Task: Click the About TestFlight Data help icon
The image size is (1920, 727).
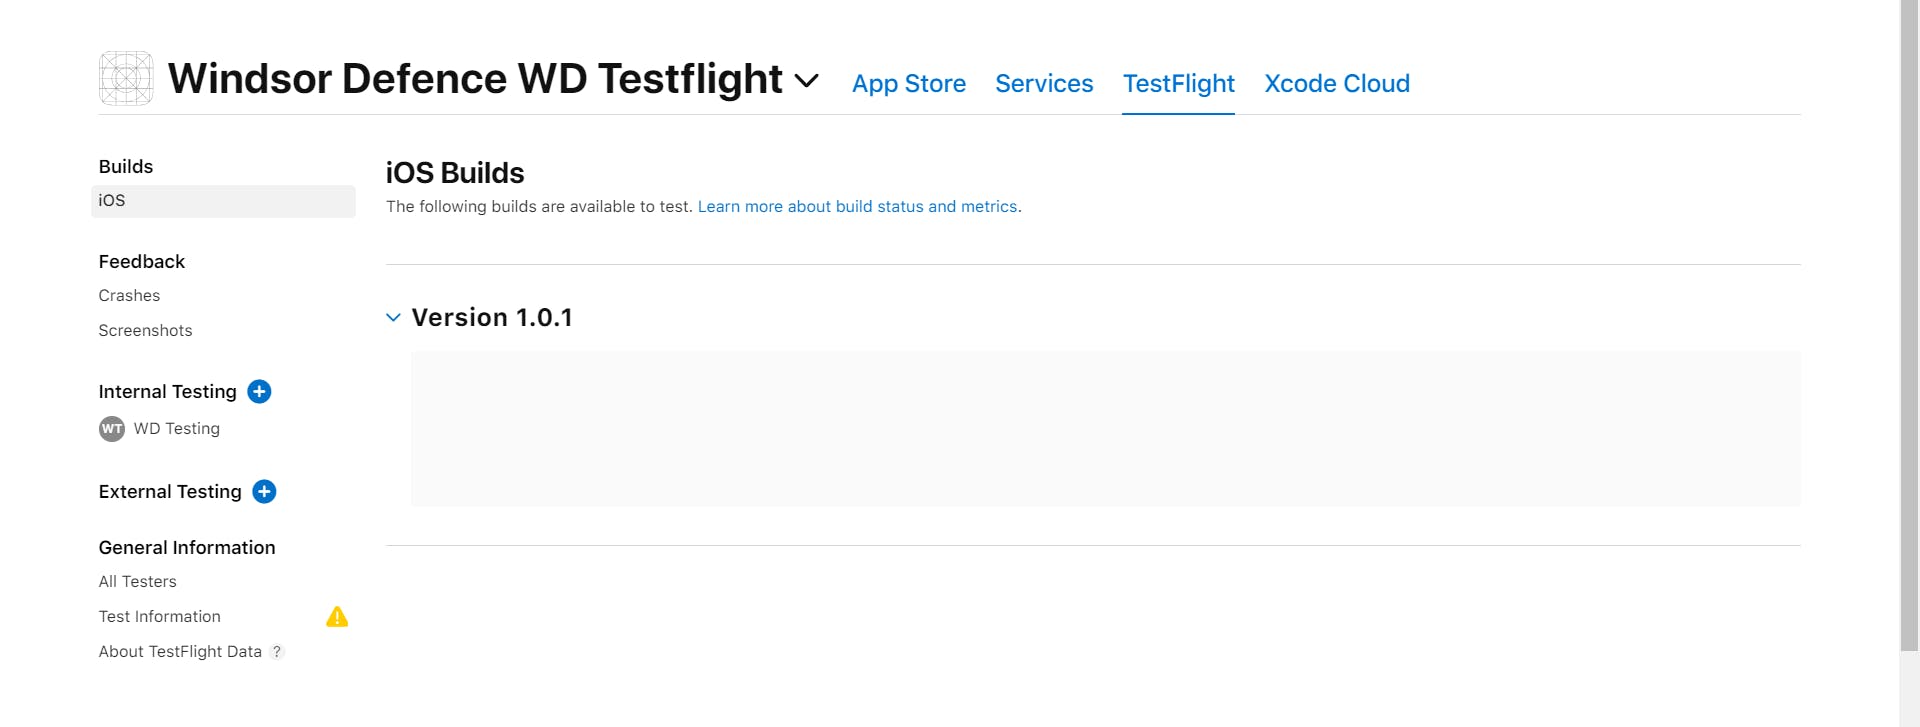Action: [x=277, y=652]
